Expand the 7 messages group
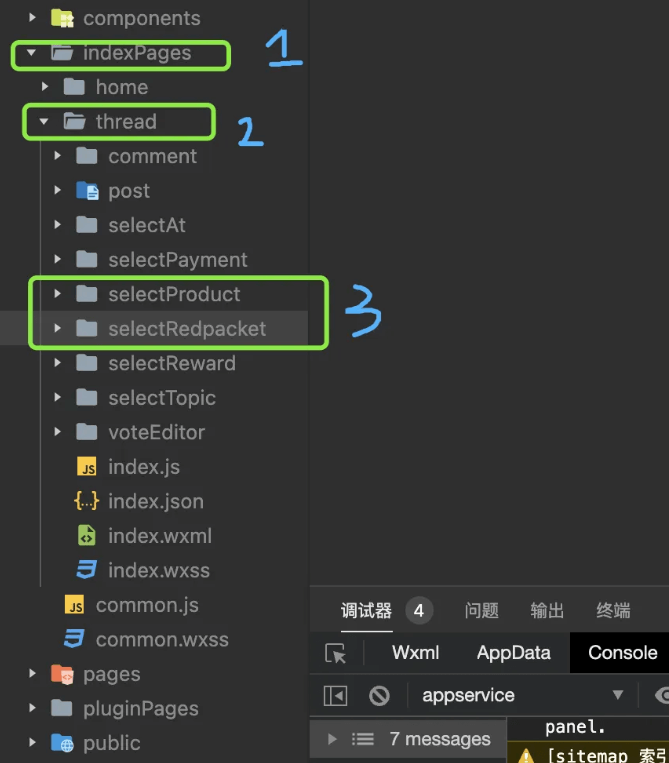Screen dimensions: 669x763 point(333,739)
